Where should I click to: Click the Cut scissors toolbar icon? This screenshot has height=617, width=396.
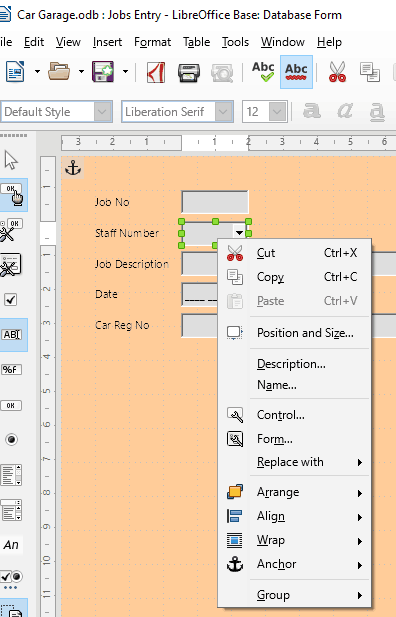tap(337, 72)
